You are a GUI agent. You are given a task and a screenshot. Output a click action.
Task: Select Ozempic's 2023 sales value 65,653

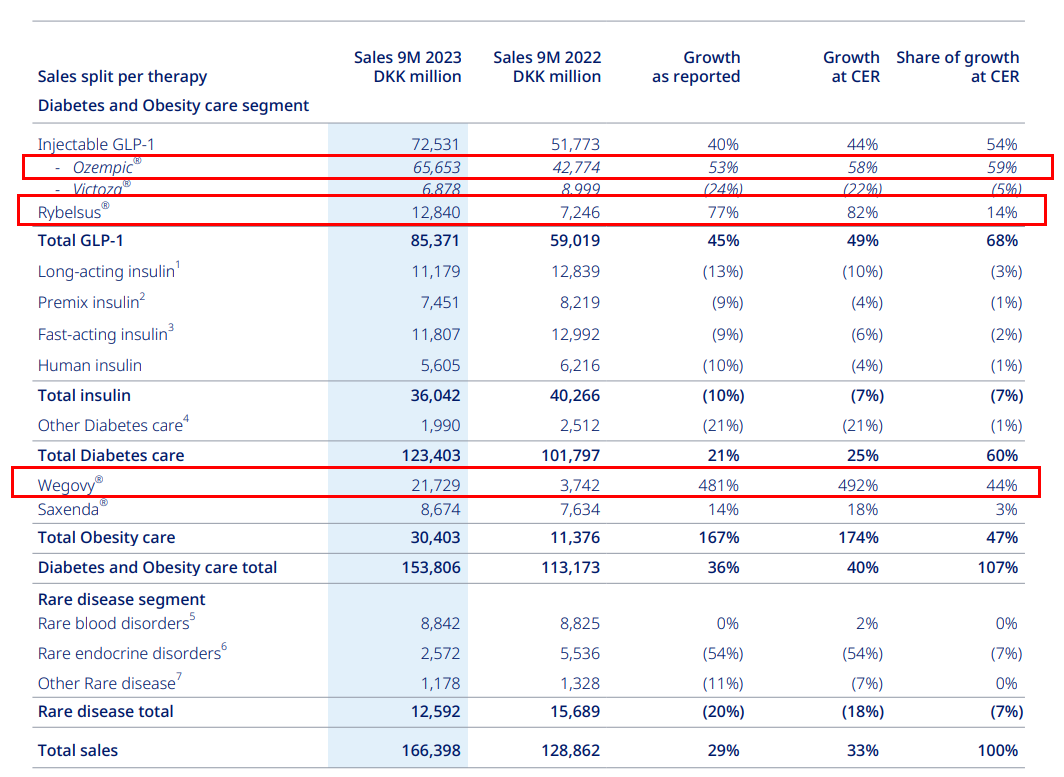coord(436,168)
